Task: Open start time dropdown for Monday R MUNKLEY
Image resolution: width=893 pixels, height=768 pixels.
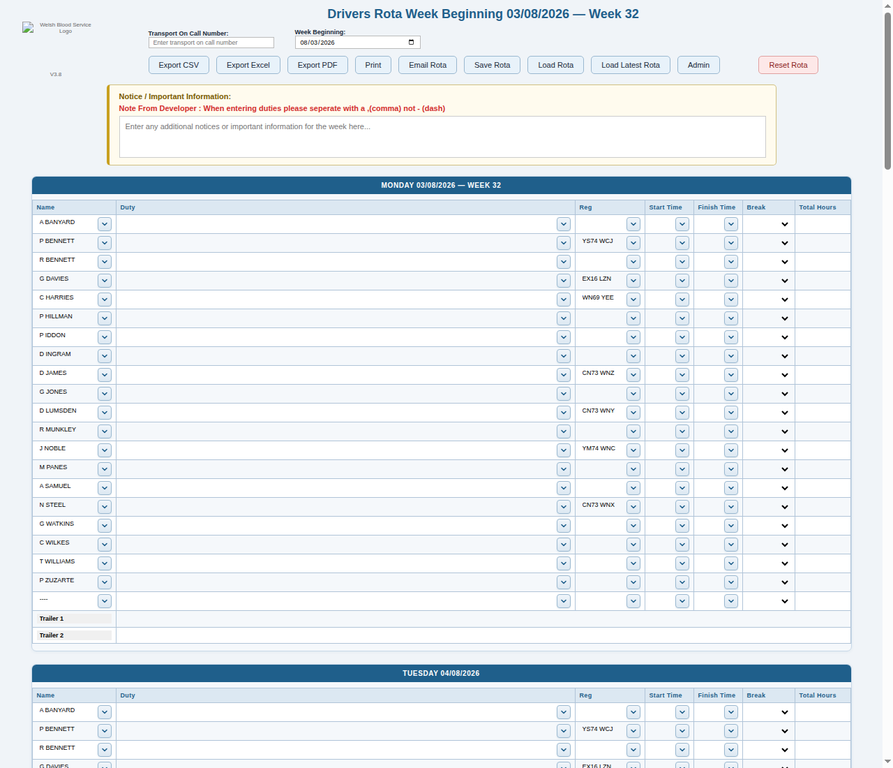Action: 682,431
